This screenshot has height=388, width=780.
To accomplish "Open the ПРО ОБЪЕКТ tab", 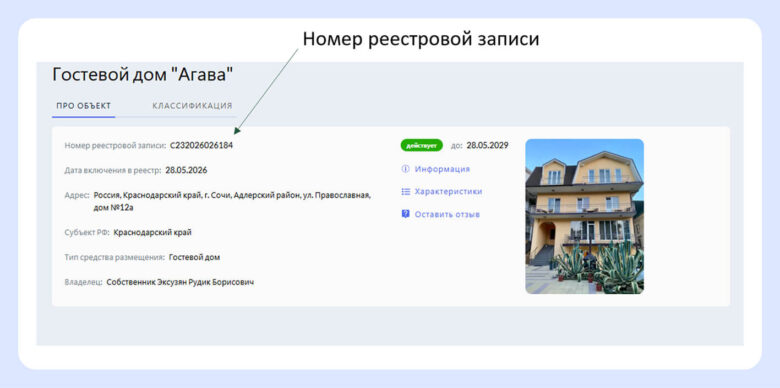I will 84,106.
